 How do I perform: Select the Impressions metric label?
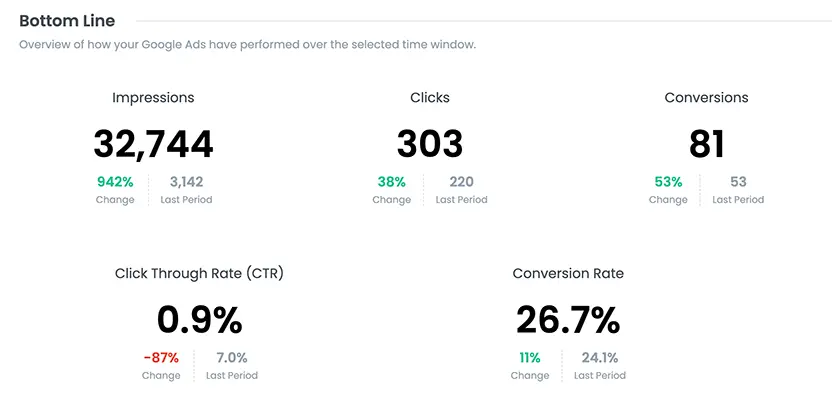pos(153,98)
